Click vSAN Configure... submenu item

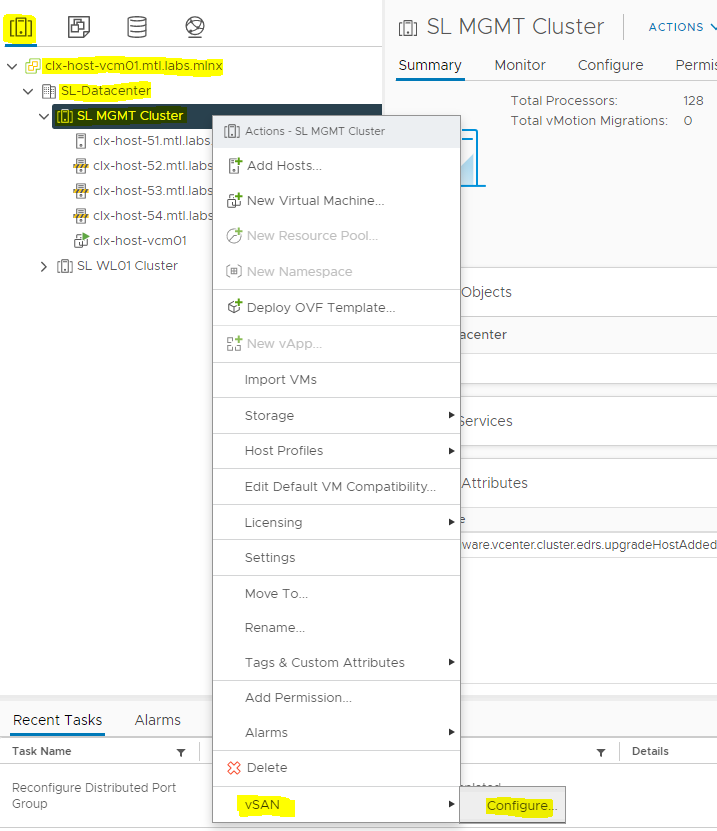coord(512,805)
